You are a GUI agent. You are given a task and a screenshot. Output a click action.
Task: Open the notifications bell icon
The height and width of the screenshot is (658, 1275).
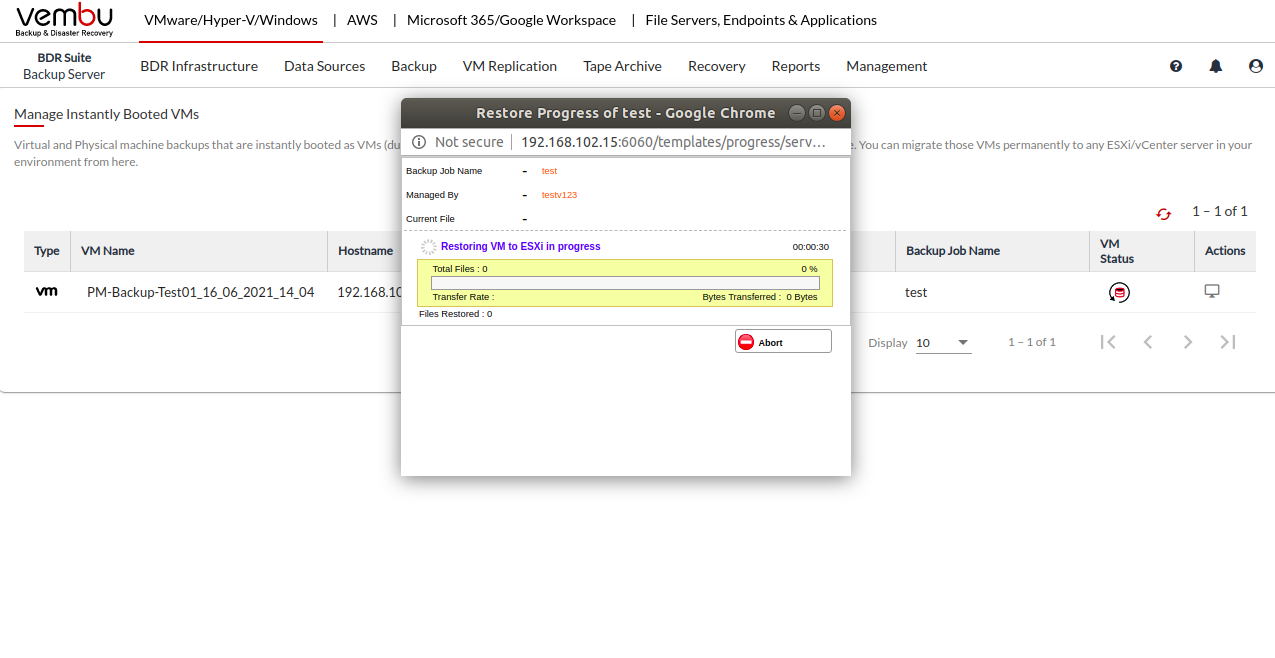(1216, 66)
